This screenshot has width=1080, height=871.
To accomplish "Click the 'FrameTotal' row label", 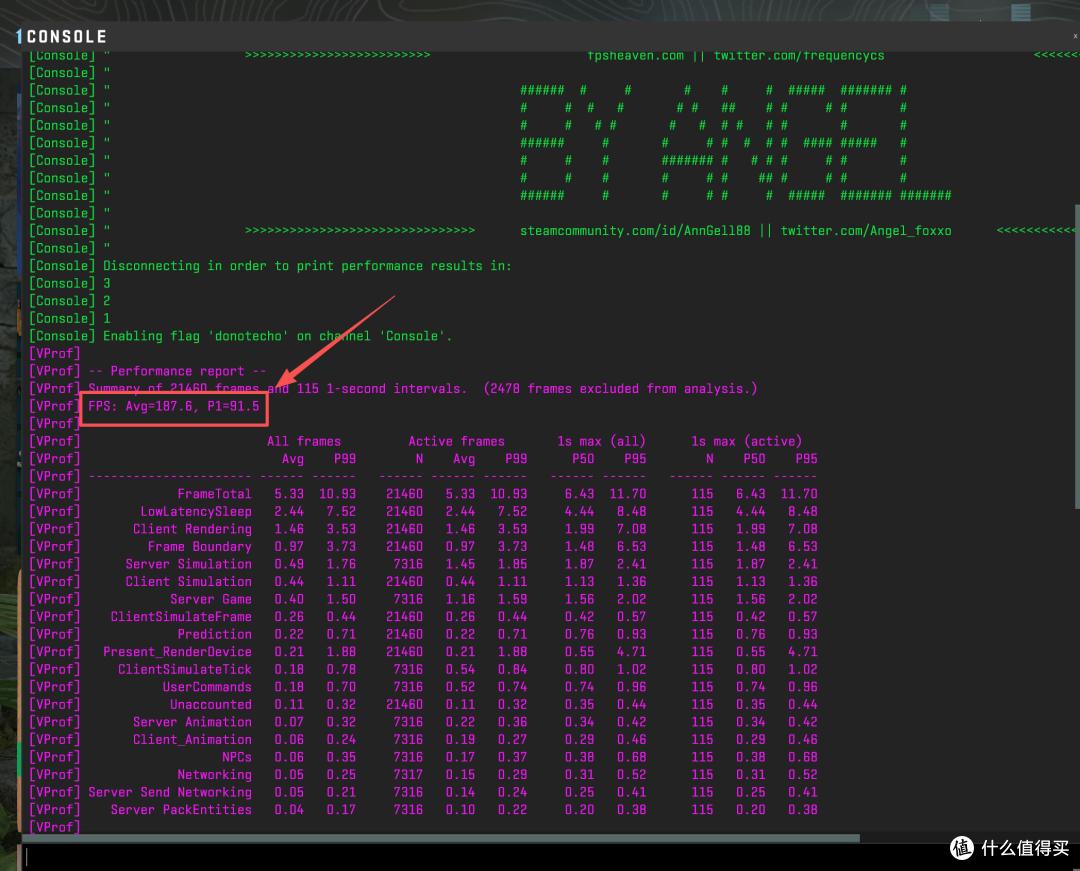I will (x=214, y=494).
